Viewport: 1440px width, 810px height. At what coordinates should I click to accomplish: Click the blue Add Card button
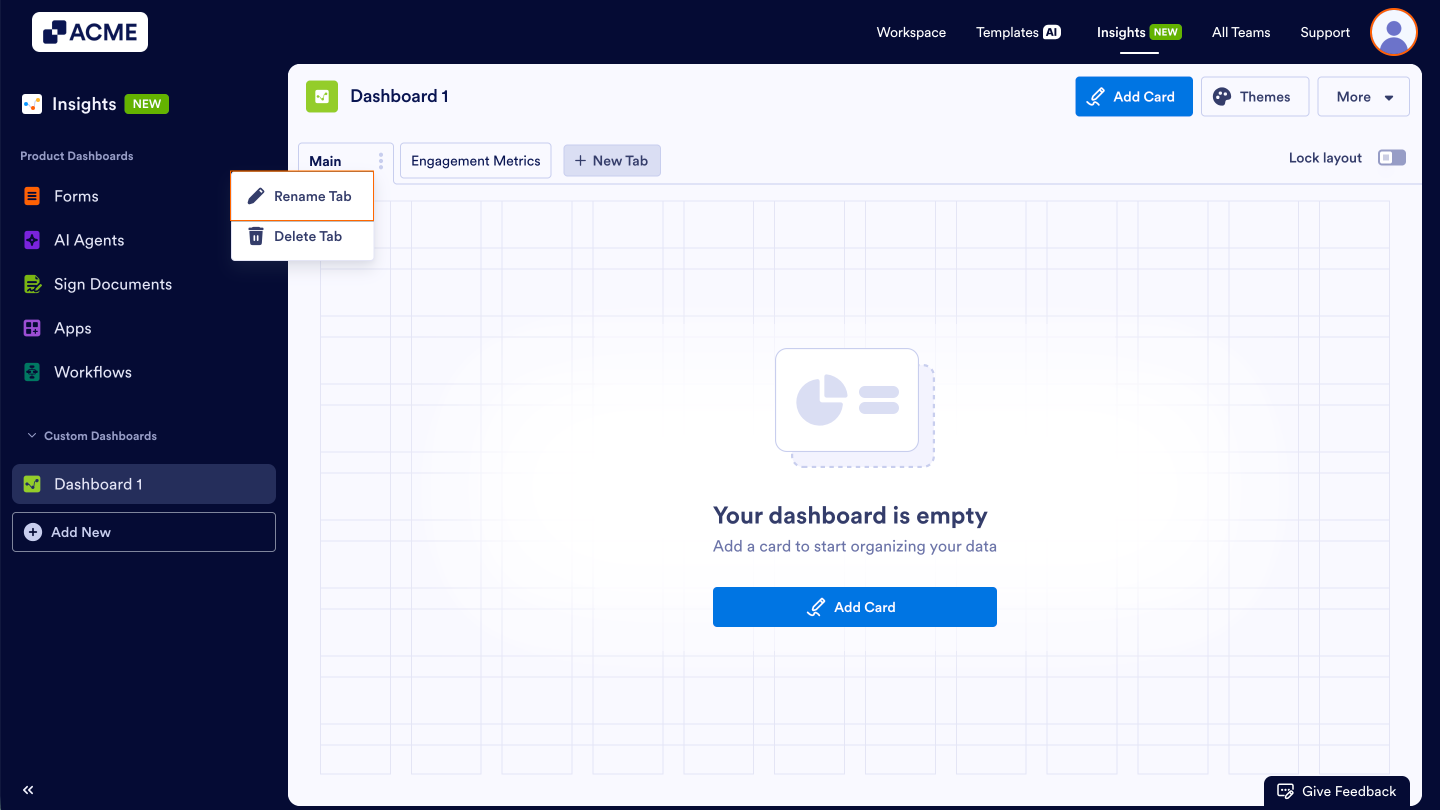(1133, 96)
